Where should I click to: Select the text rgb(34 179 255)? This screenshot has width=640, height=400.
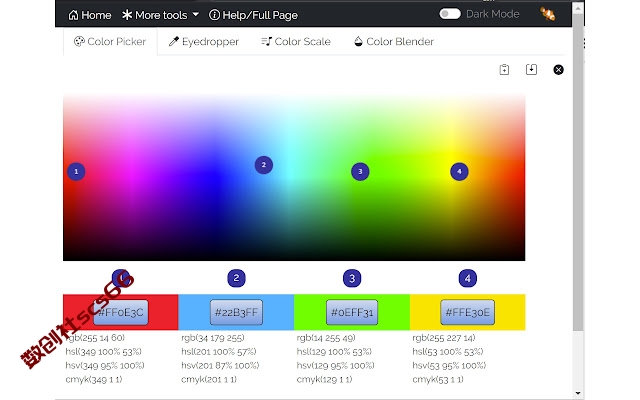[x=213, y=338]
